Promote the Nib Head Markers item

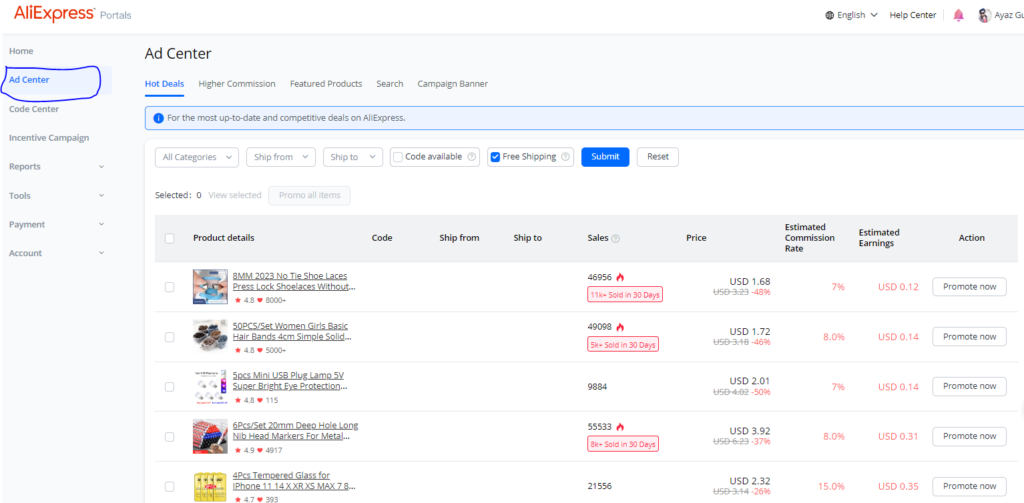coord(969,436)
